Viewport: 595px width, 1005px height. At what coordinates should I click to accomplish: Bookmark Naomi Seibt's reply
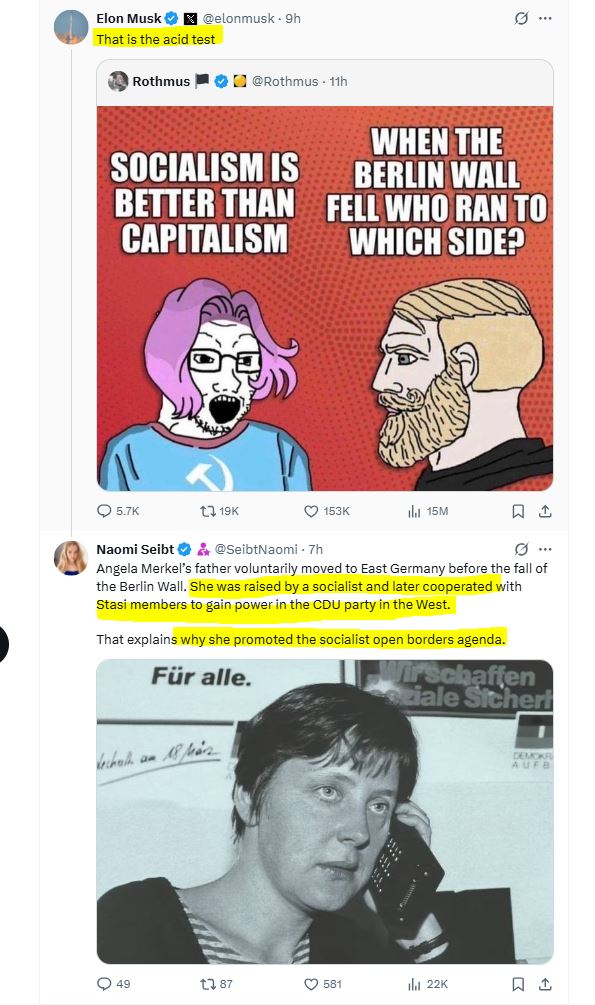[518, 984]
